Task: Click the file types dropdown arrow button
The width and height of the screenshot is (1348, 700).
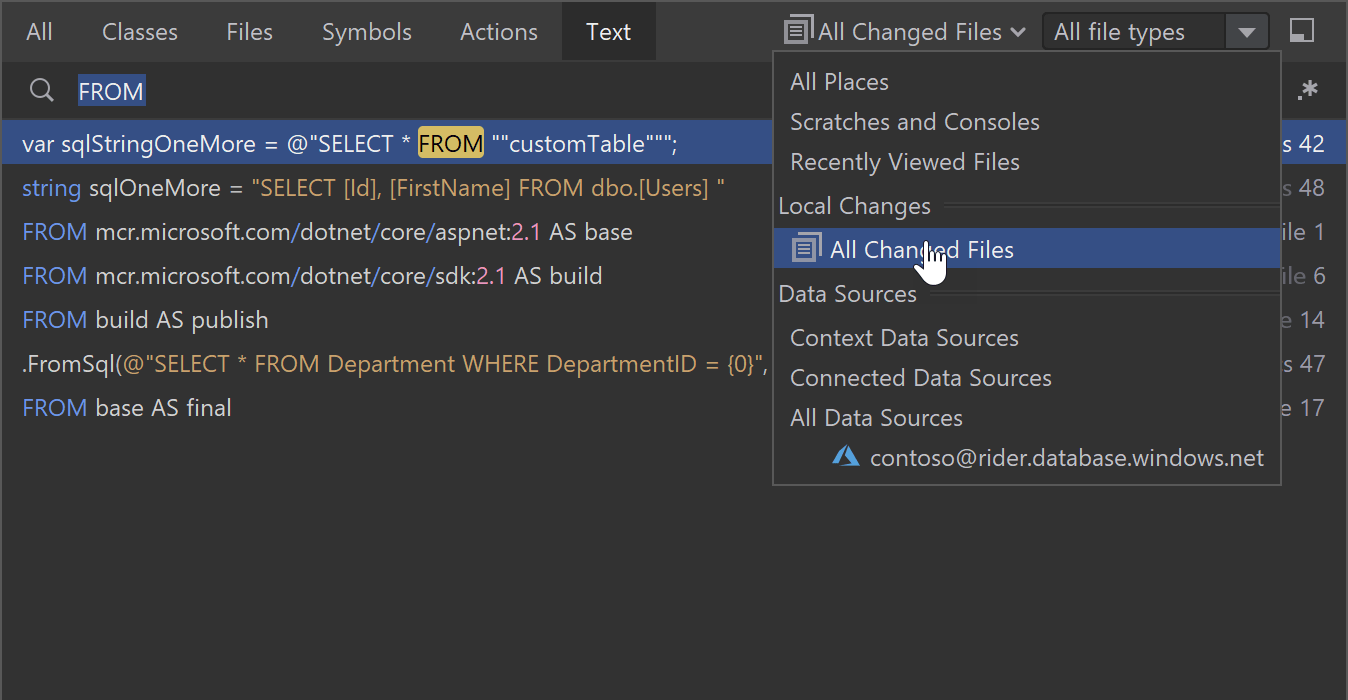Action: 1246,32
